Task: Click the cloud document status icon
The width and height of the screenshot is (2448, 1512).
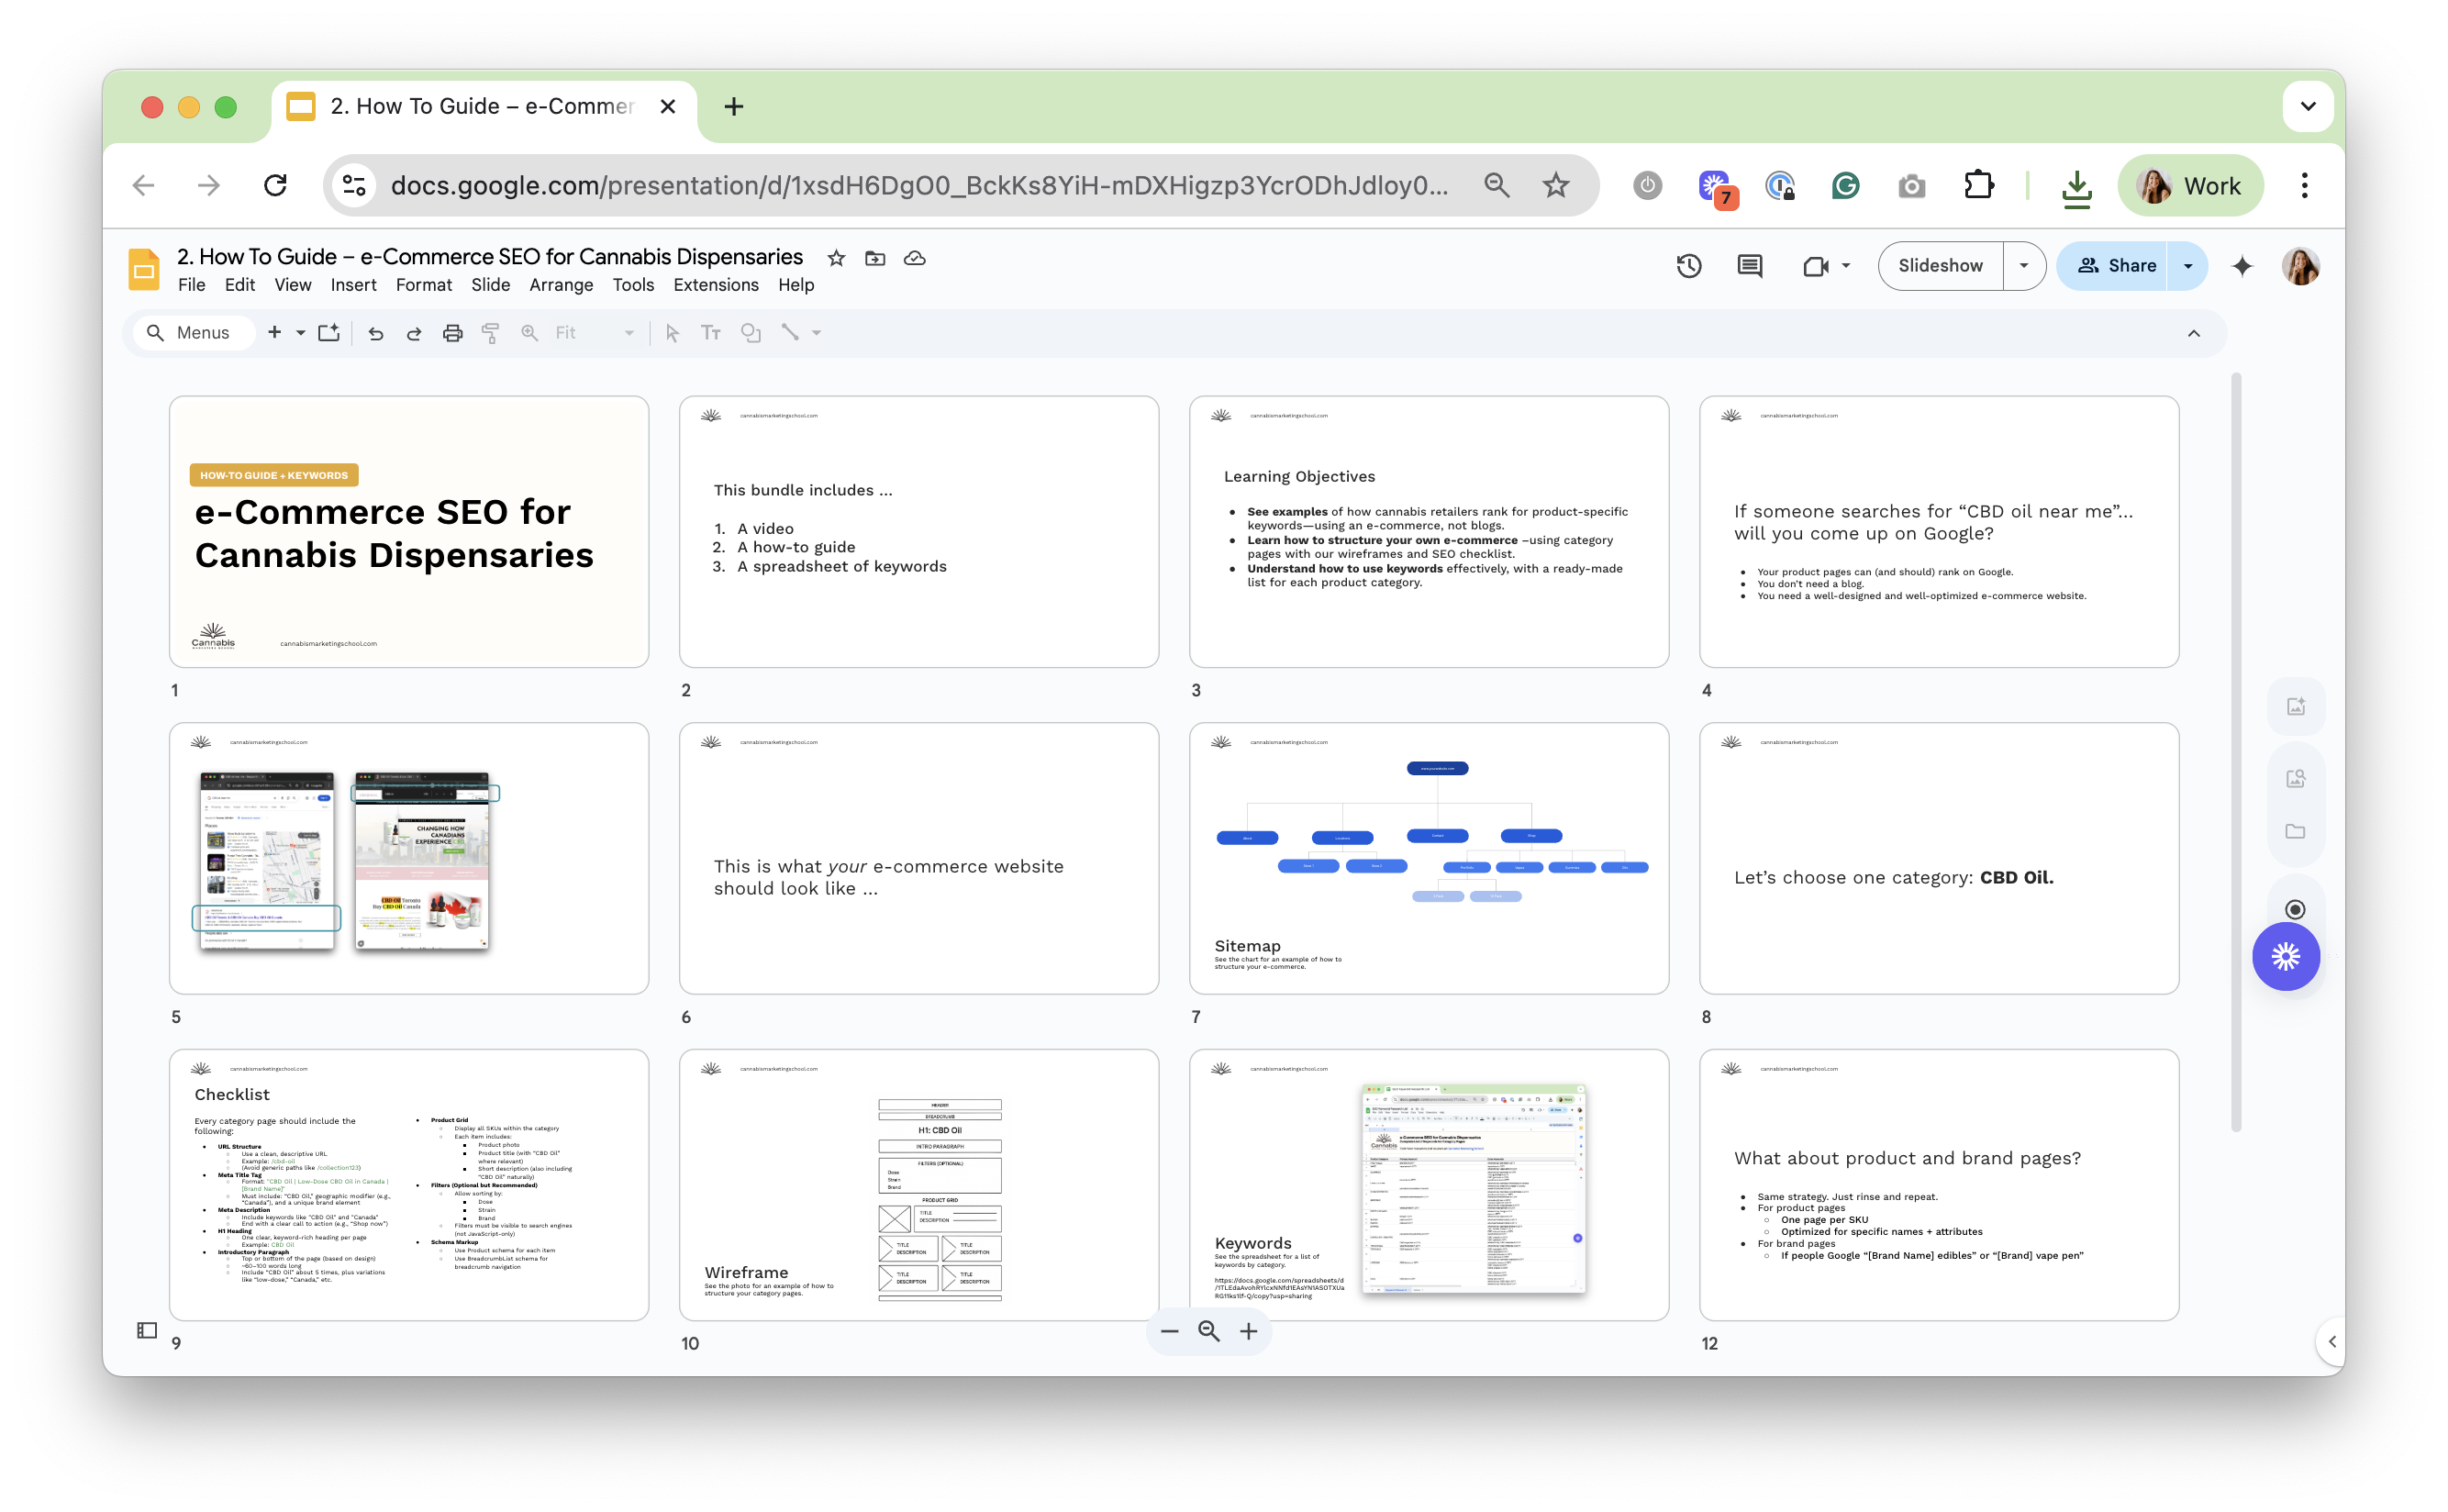Action: click(x=914, y=258)
